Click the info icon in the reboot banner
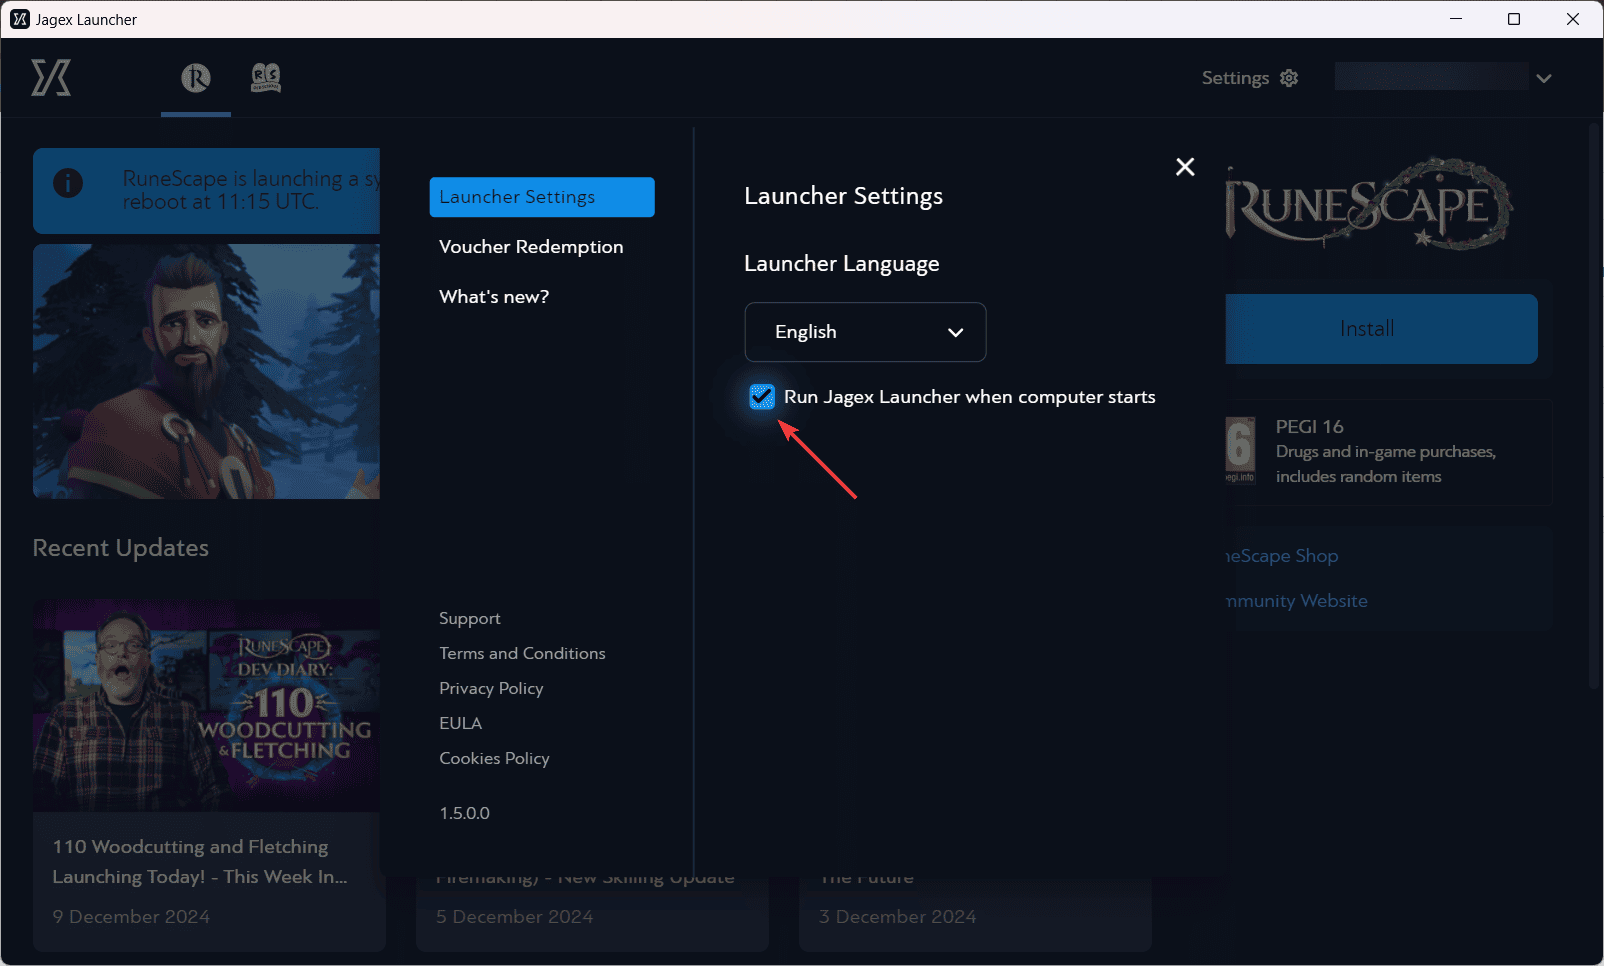1604x966 pixels. pyautogui.click(x=68, y=183)
